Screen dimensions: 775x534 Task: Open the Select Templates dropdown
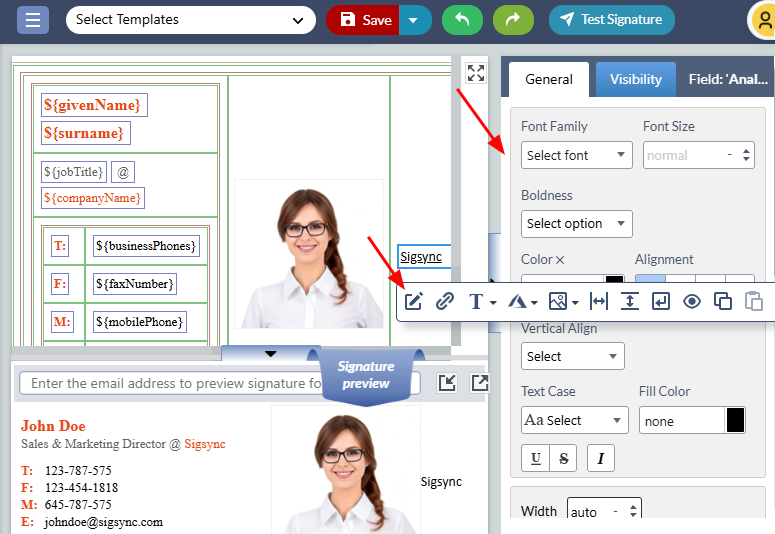coord(190,20)
